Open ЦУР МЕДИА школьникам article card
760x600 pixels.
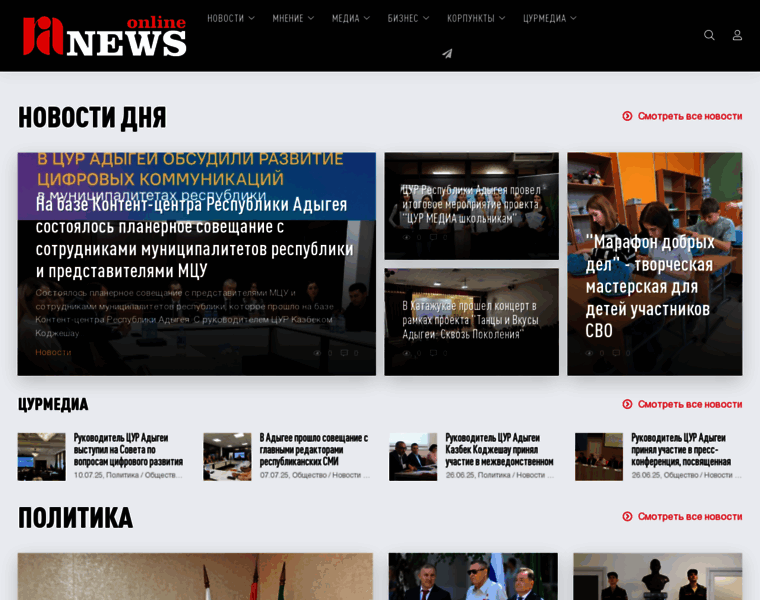[471, 204]
